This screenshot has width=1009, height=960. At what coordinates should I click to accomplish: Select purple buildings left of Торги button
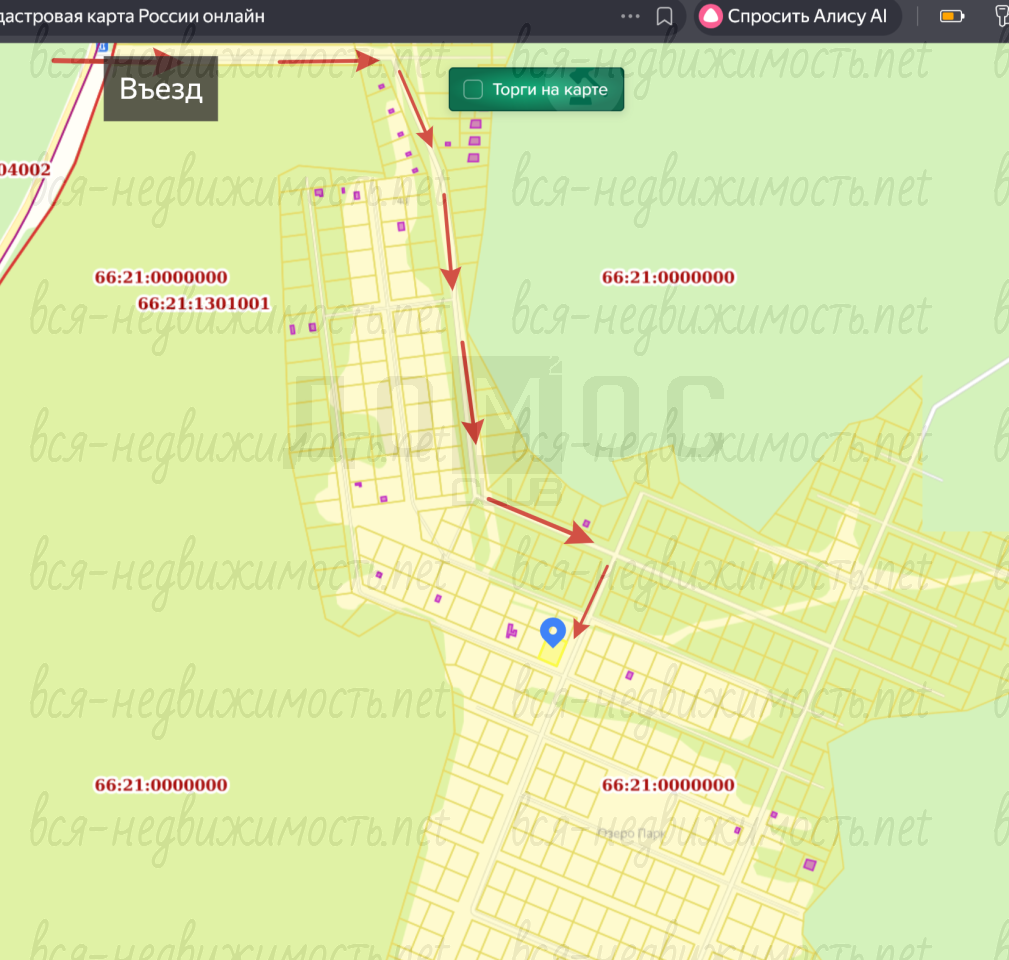tap(474, 140)
